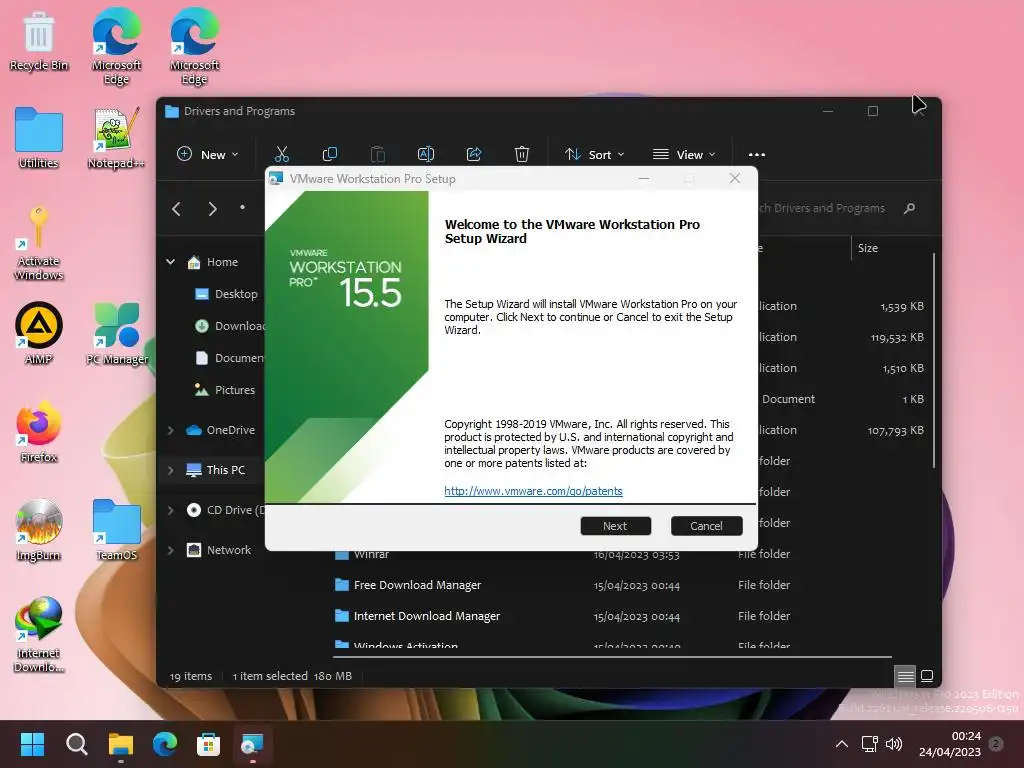The image size is (1024, 768).
Task: Open the vmware.com patents link
Action: 533,491
